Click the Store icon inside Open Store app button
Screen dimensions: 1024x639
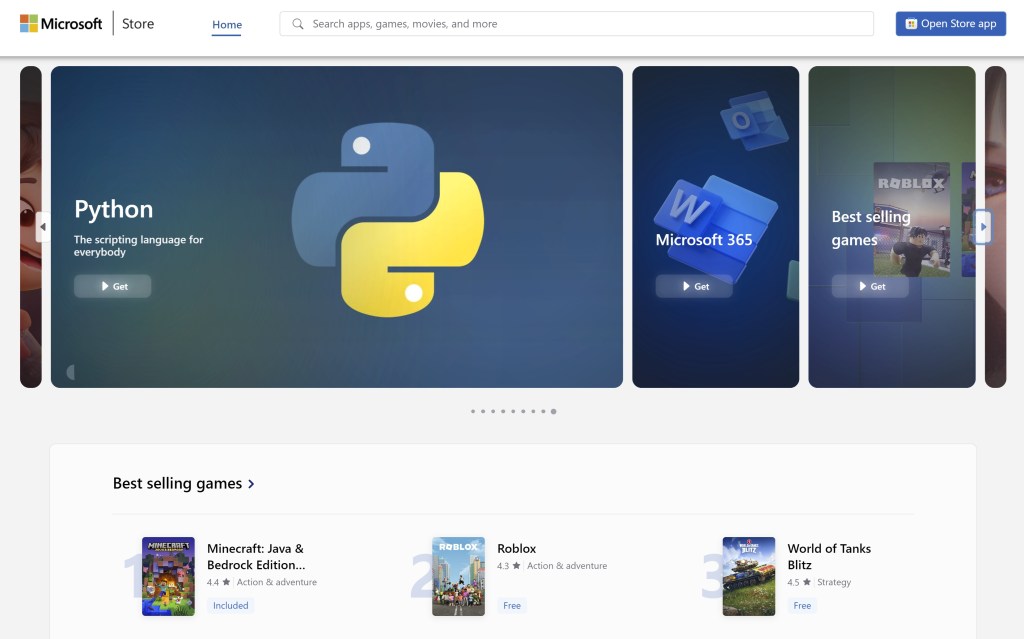(x=913, y=23)
